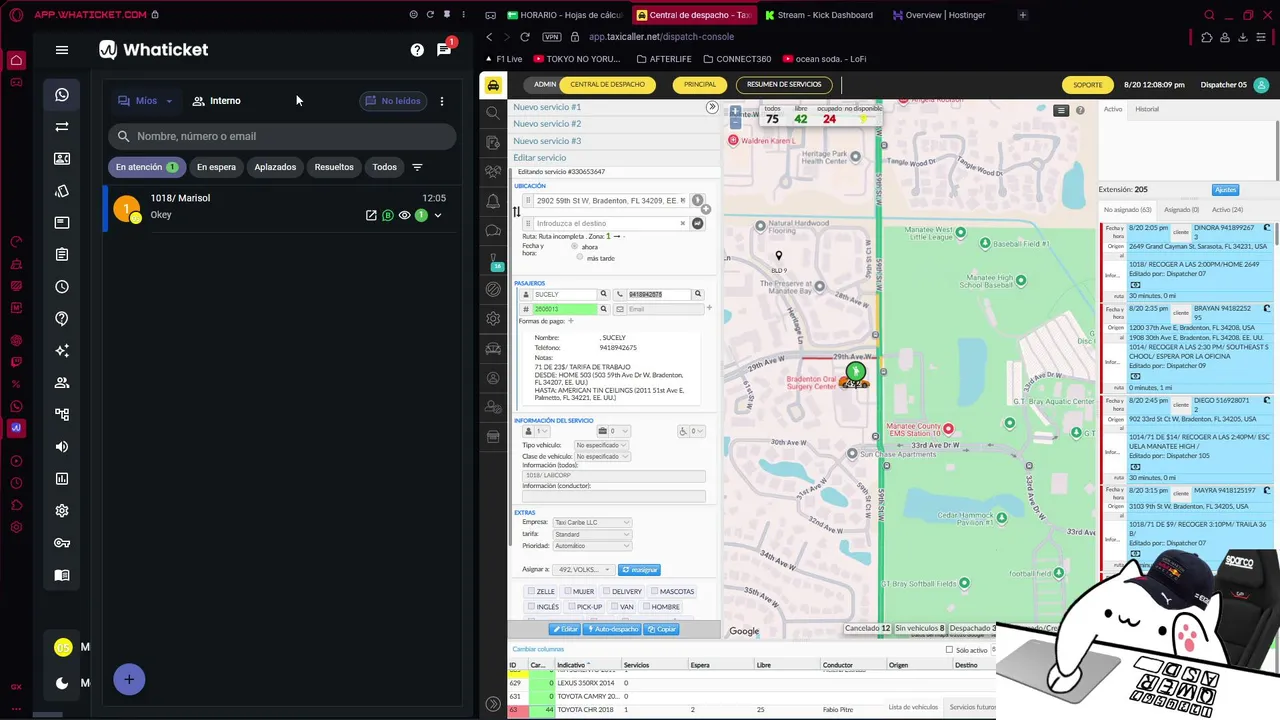This screenshot has height=720, width=1280.
Task: Open messages chat icon in dispatch sidebar
Action: (x=493, y=231)
